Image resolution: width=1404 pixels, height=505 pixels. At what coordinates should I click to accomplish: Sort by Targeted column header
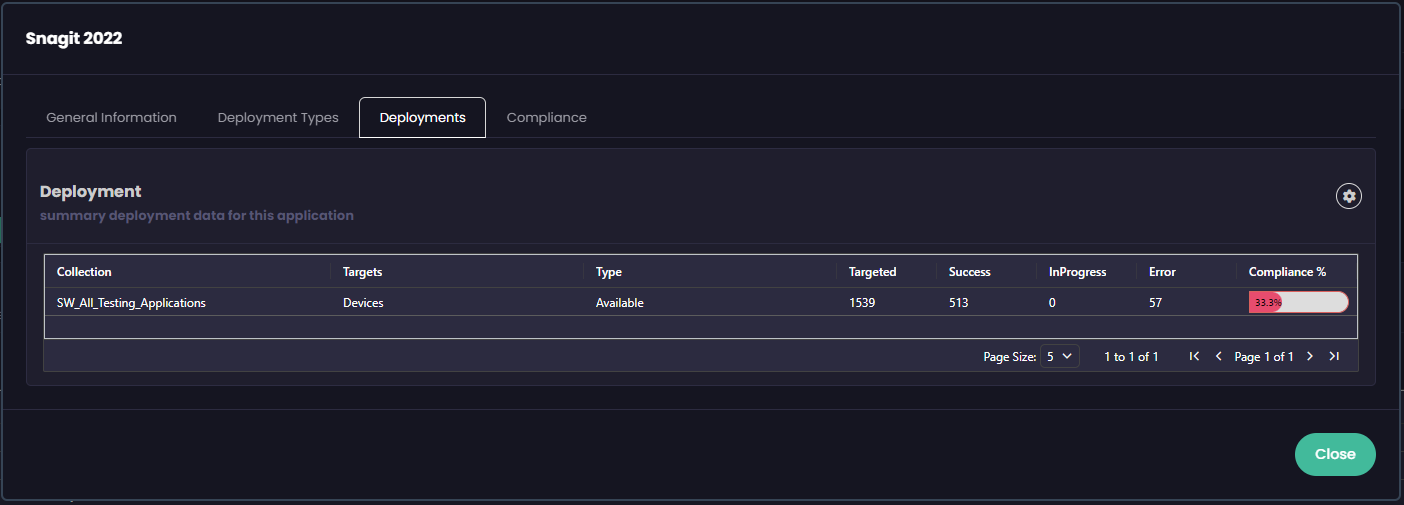tap(872, 271)
